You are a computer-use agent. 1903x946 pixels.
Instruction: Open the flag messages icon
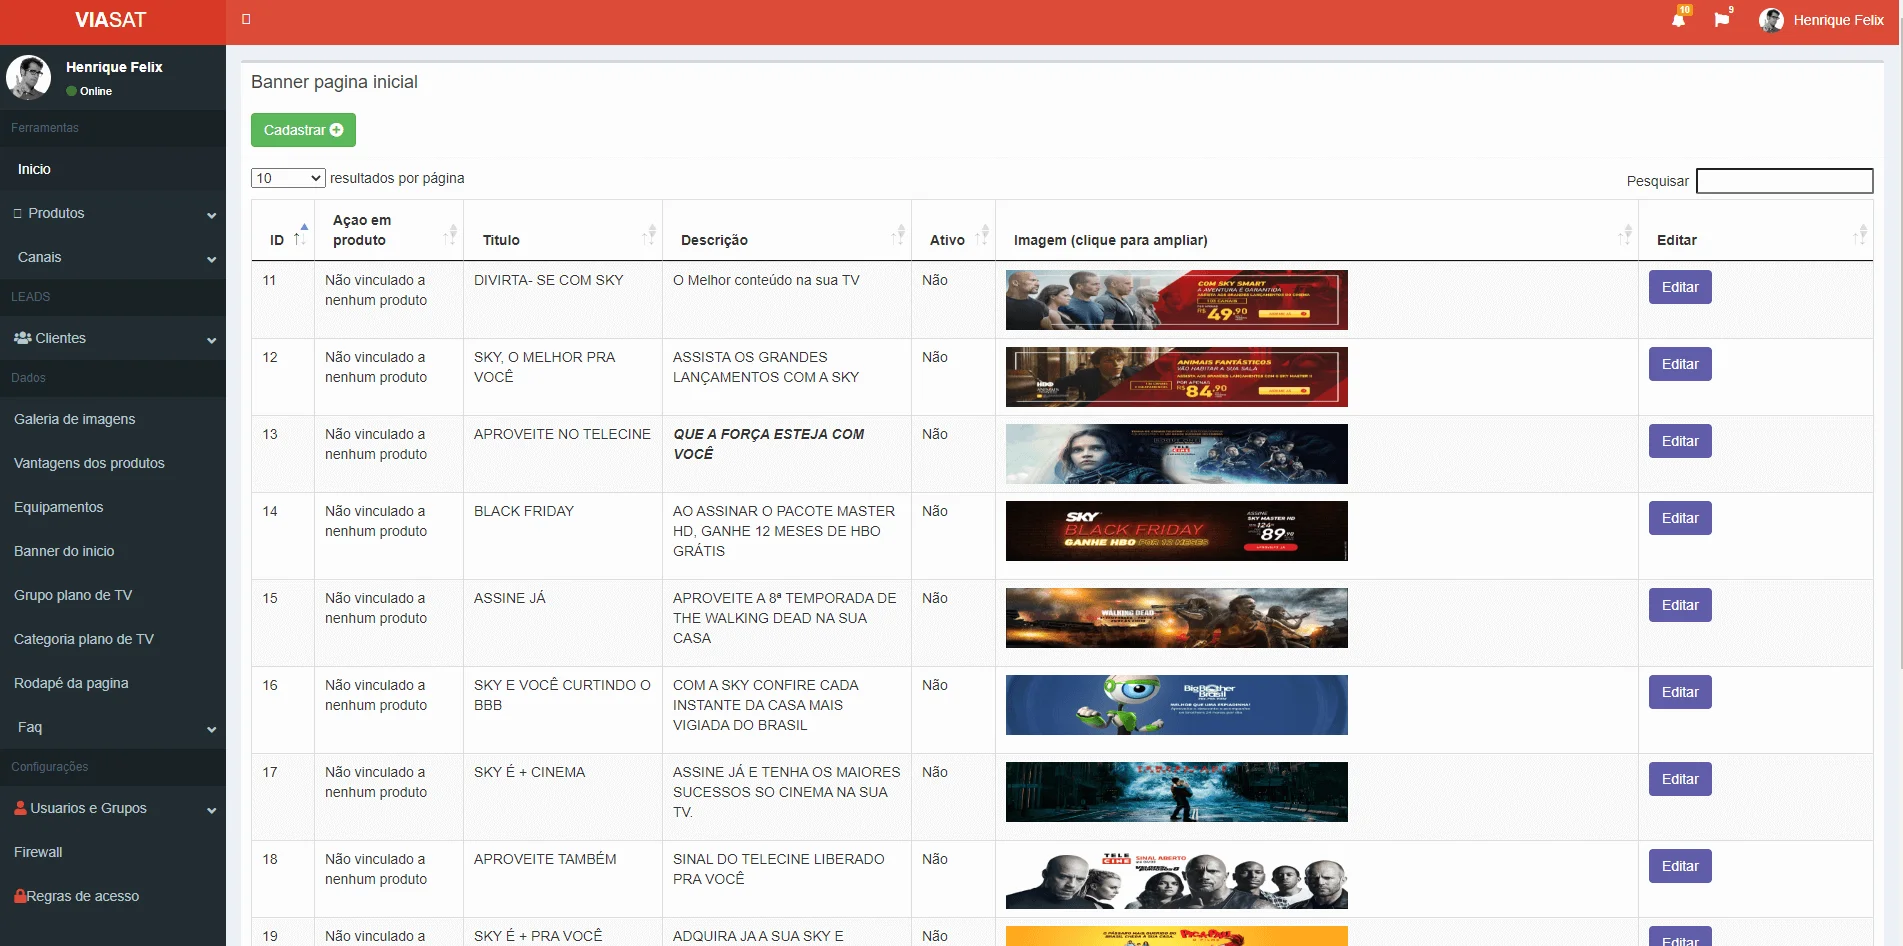[x=1721, y=20]
